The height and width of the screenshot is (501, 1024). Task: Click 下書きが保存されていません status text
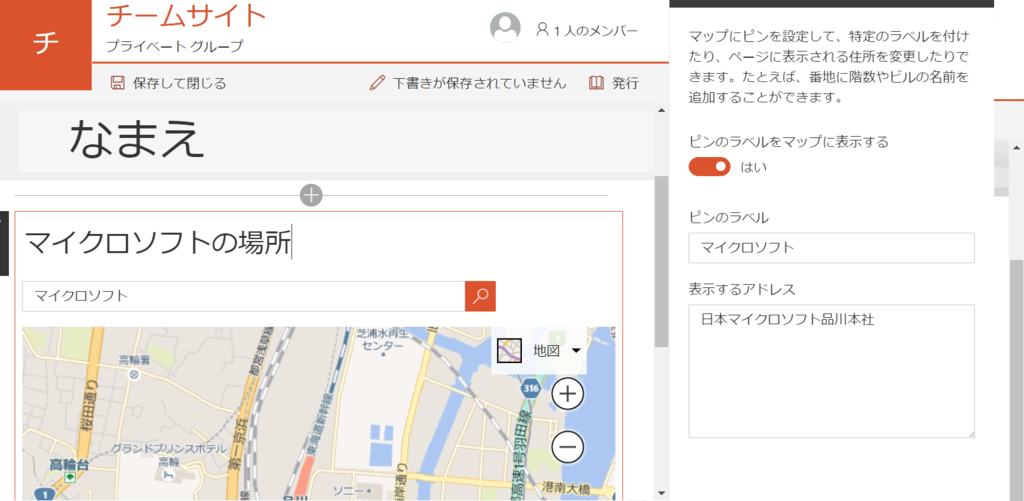click(x=480, y=84)
